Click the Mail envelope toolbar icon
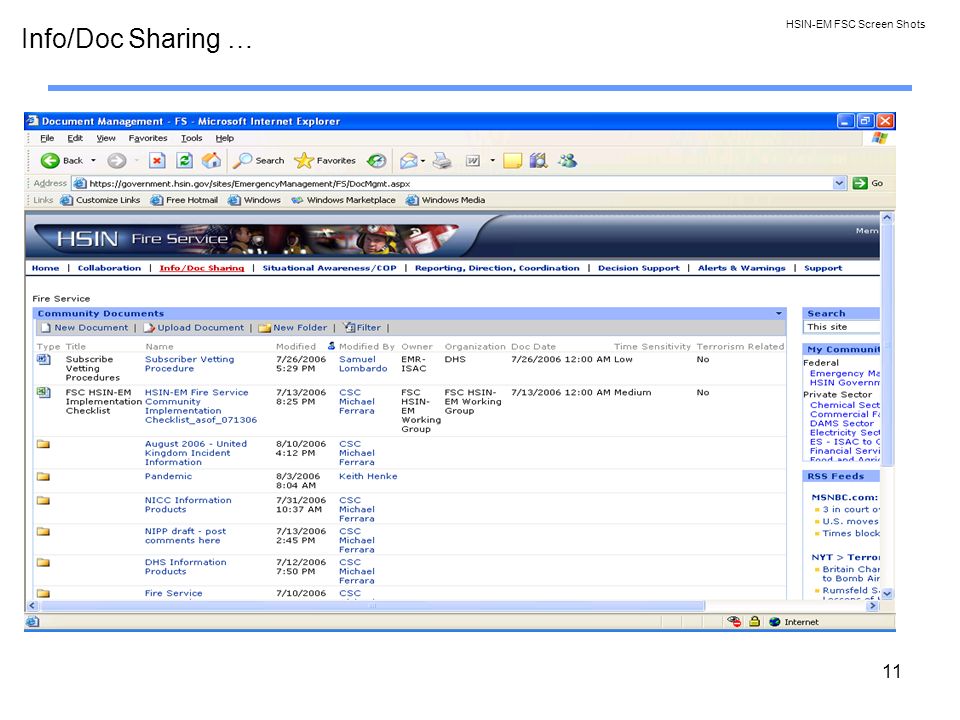 point(408,160)
